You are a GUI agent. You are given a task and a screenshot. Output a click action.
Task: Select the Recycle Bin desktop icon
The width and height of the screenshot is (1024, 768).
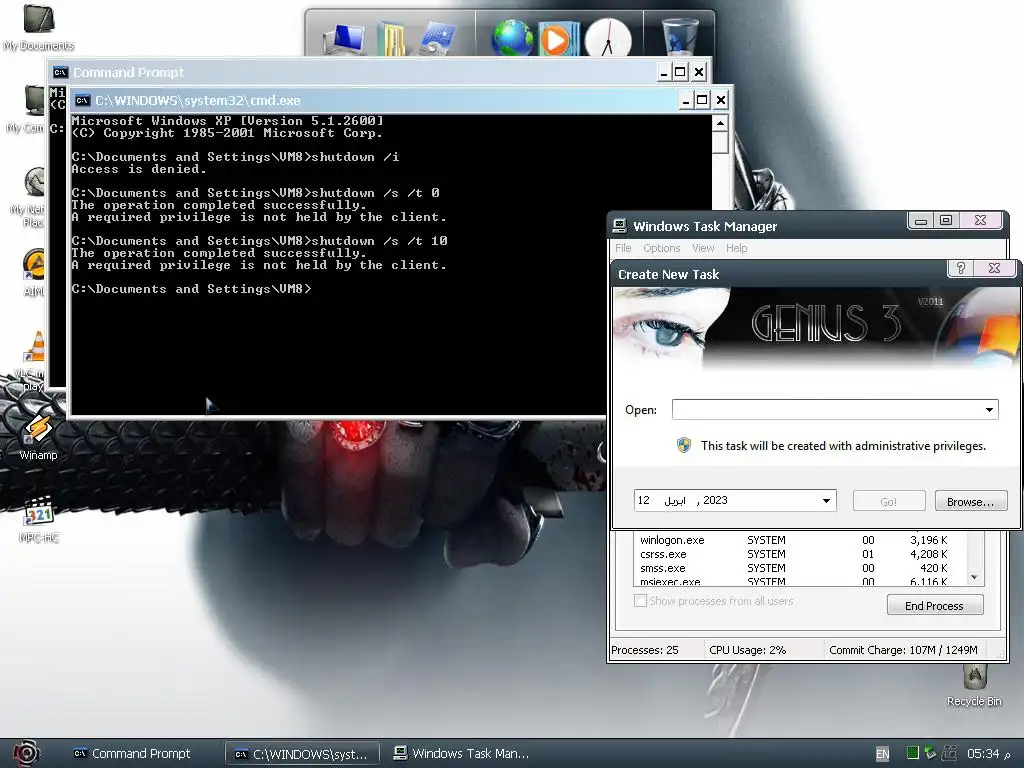tap(974, 686)
